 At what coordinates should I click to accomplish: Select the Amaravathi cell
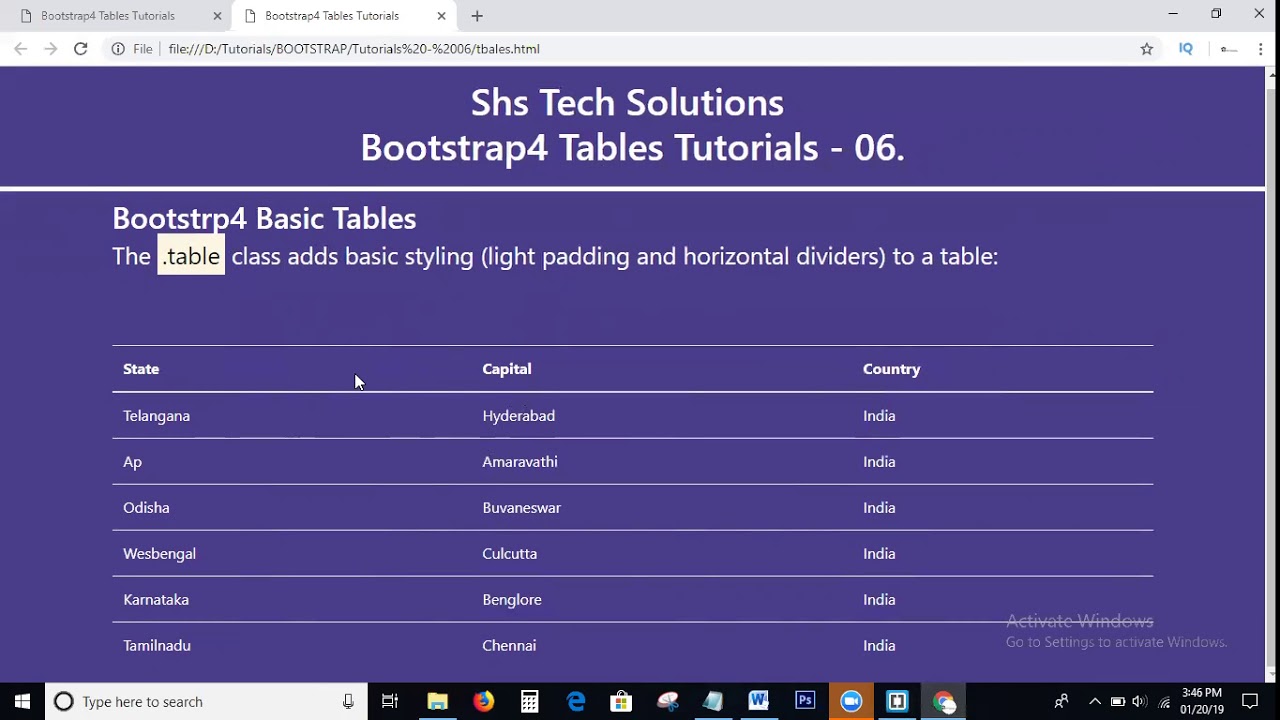520,462
